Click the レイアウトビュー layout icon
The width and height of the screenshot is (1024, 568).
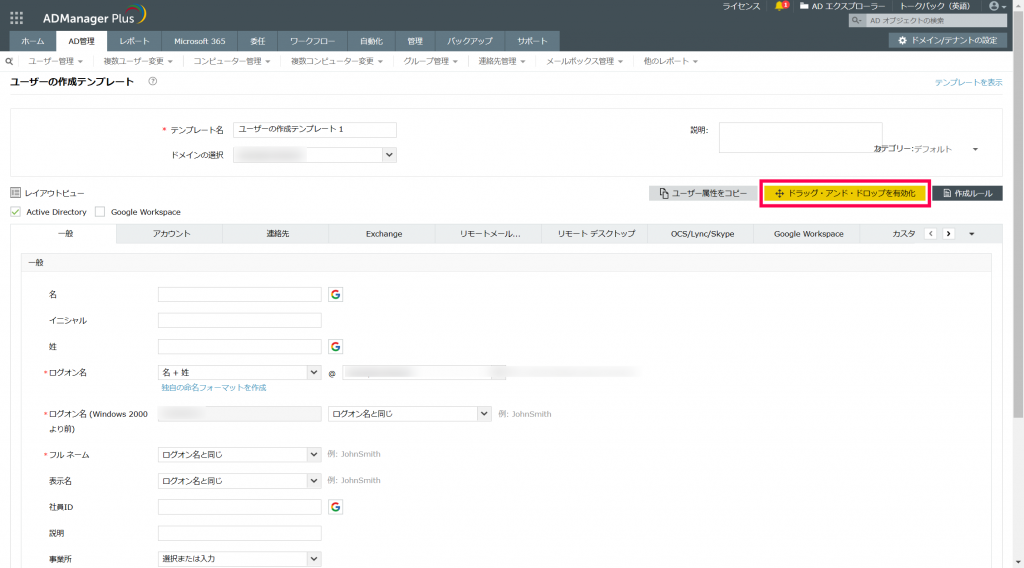tap(16, 193)
